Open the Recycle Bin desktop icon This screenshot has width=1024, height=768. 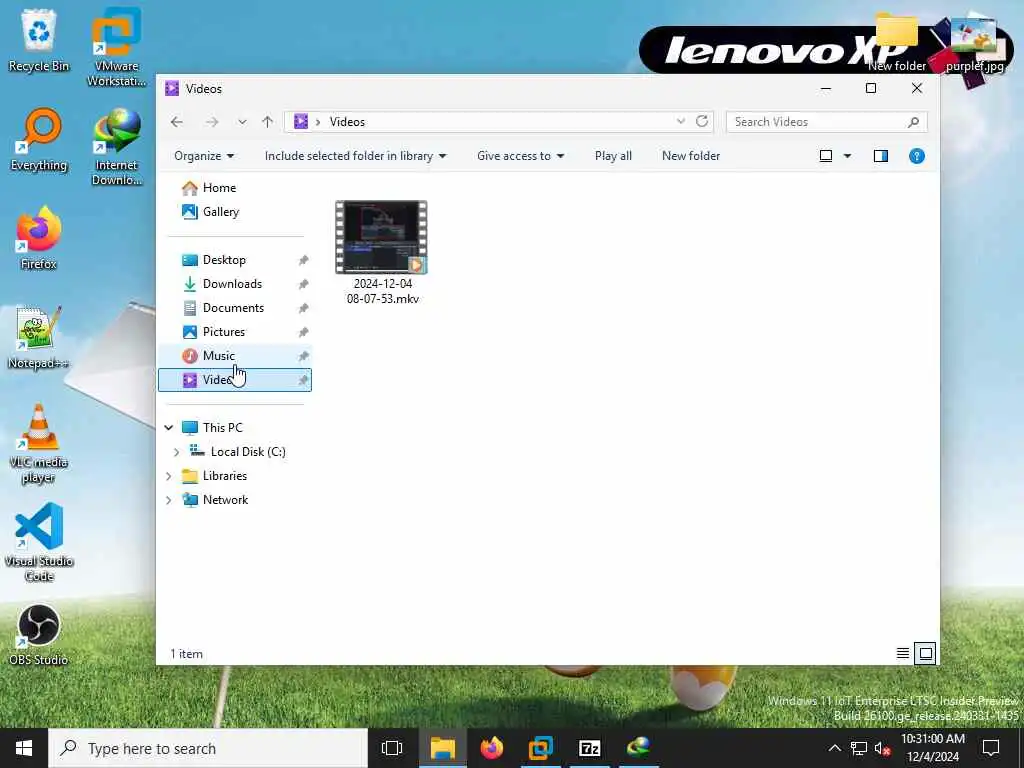pos(39,39)
